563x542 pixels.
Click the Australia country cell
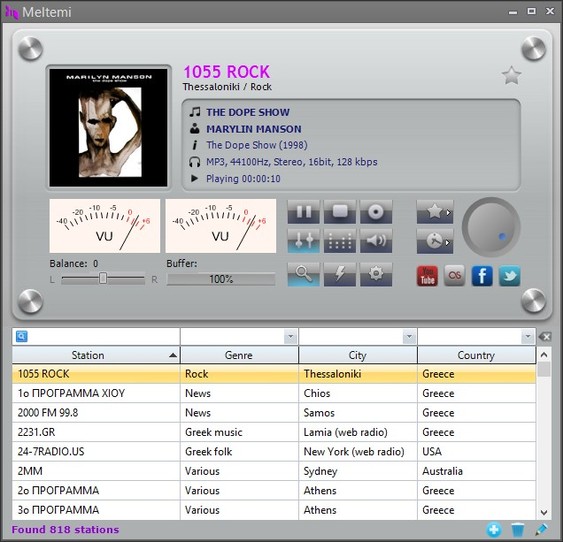(476, 471)
